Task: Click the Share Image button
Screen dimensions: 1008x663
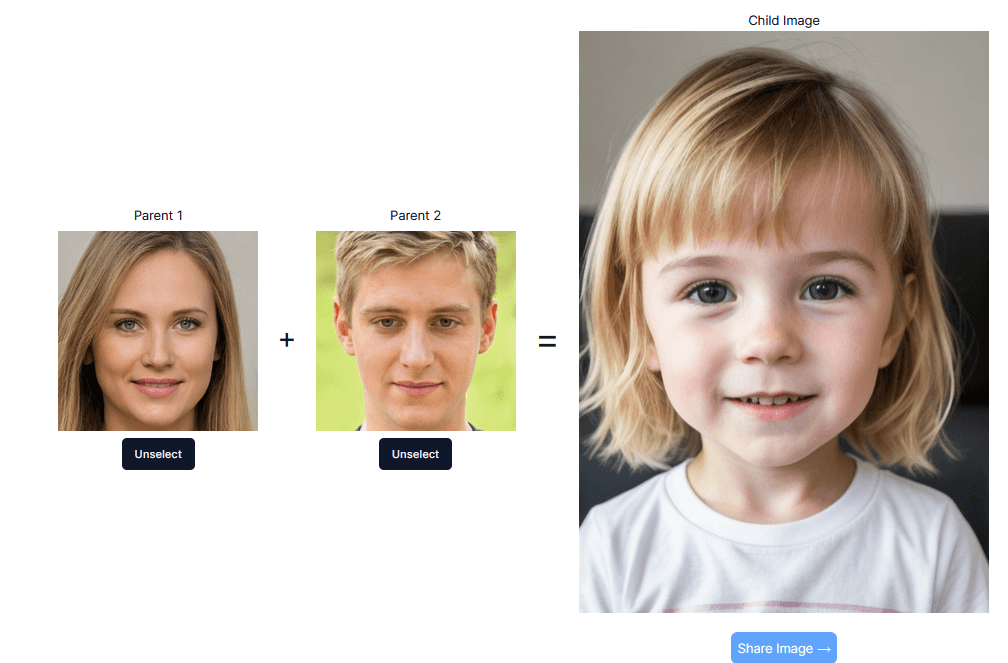Action: point(784,648)
